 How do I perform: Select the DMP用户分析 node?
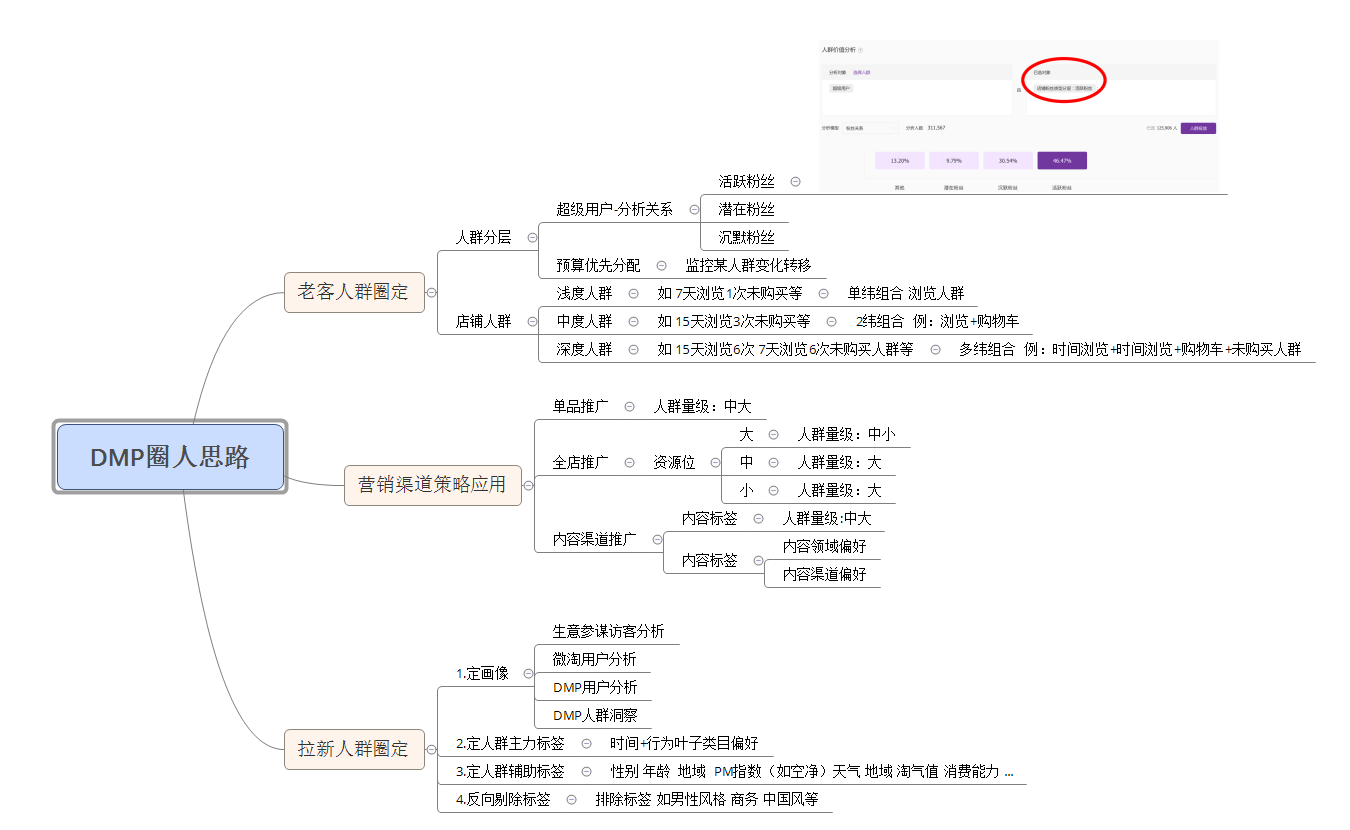tap(594, 688)
